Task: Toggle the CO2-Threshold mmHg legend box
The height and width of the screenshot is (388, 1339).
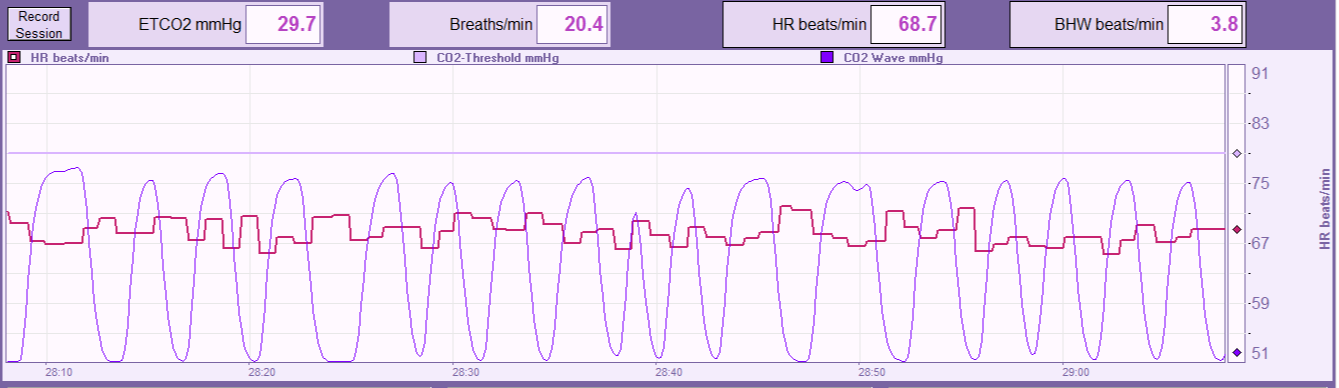Action: pos(420,58)
